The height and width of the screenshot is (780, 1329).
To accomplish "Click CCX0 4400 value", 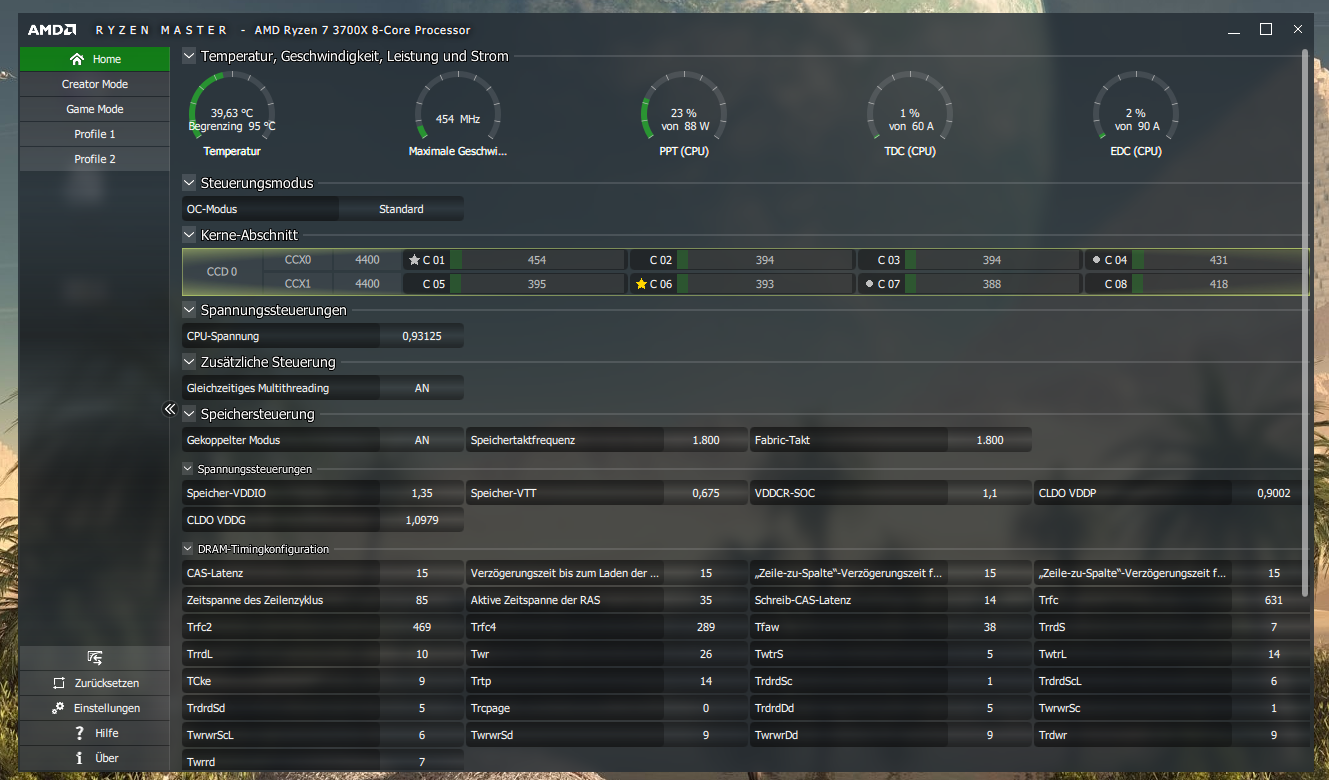I will [x=367, y=260].
